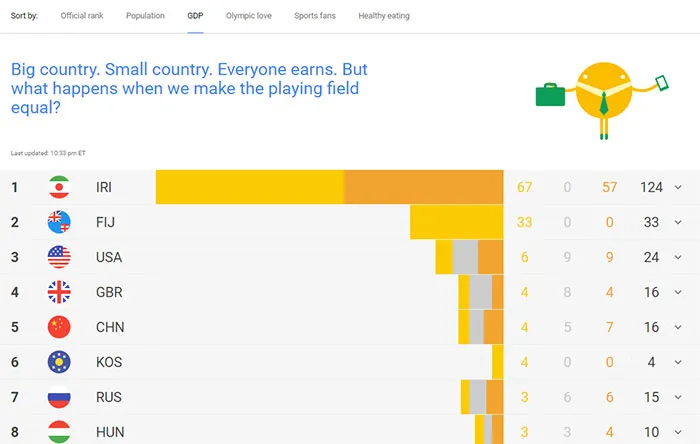Screen dimensions: 700x444
Task: Click the Kosovo flag icon
Action: (x=59, y=362)
